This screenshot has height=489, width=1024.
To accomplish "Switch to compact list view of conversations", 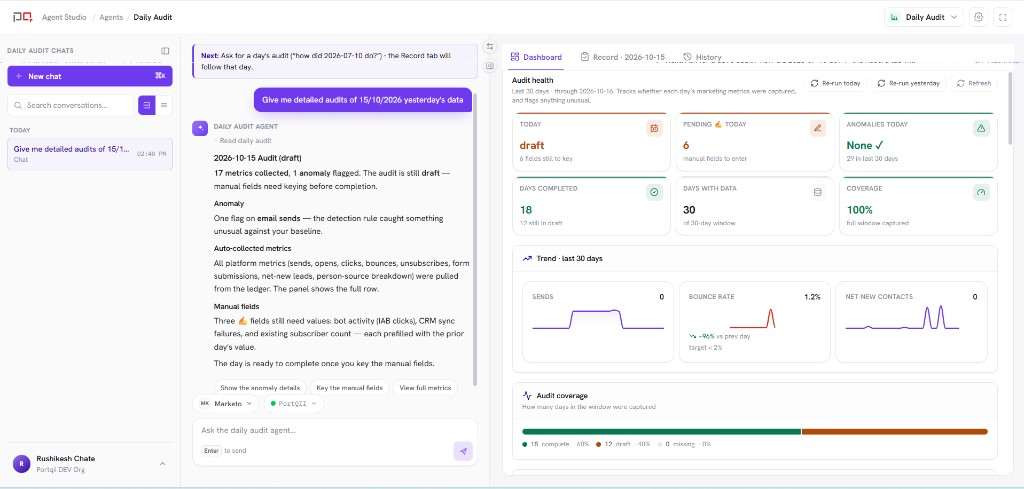I will click(x=164, y=105).
